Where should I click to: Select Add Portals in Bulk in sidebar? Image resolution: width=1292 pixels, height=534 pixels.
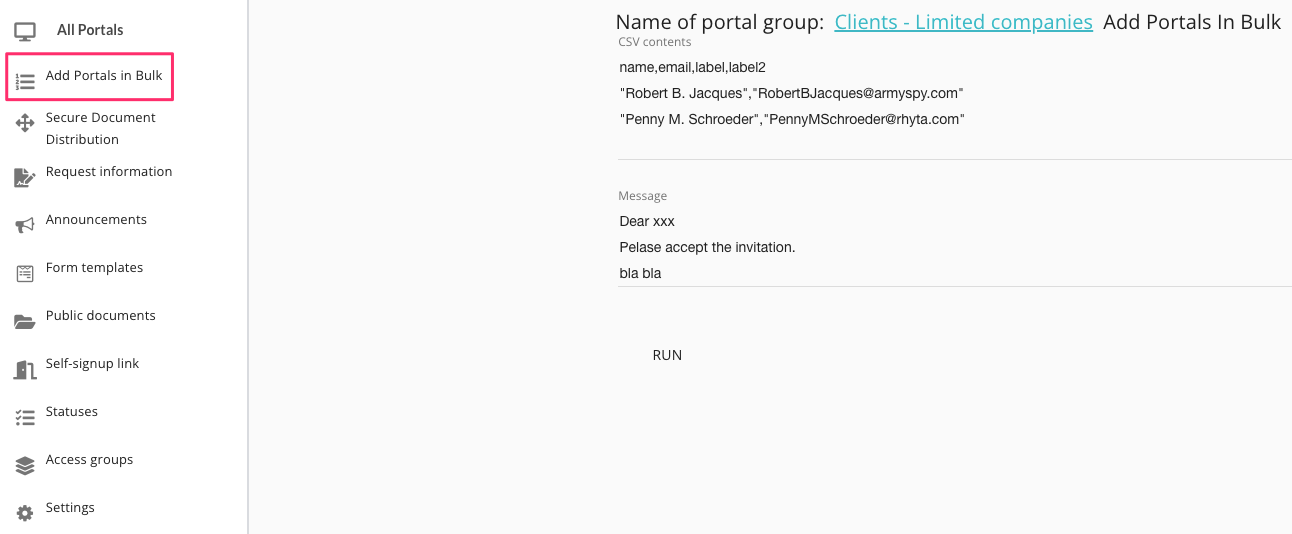(x=104, y=76)
